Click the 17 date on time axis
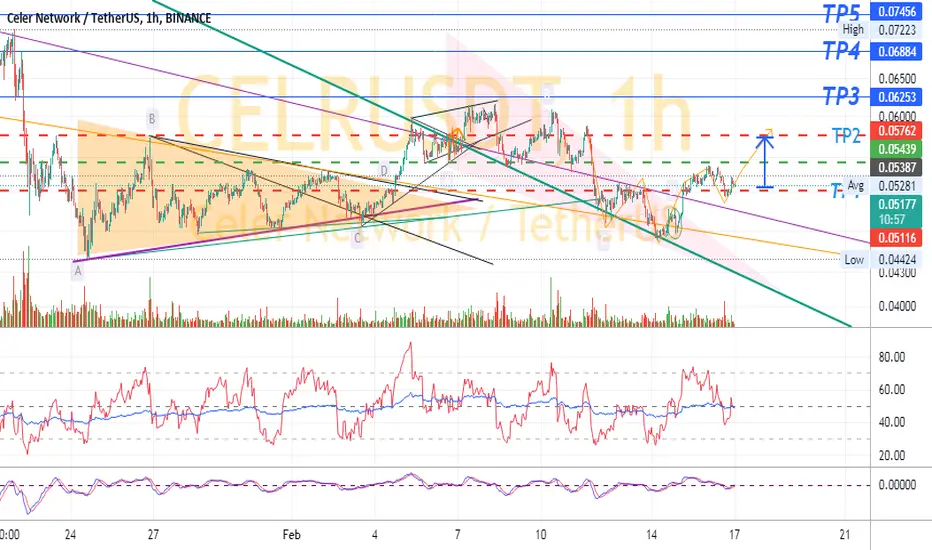The image size is (932, 550). [735, 535]
